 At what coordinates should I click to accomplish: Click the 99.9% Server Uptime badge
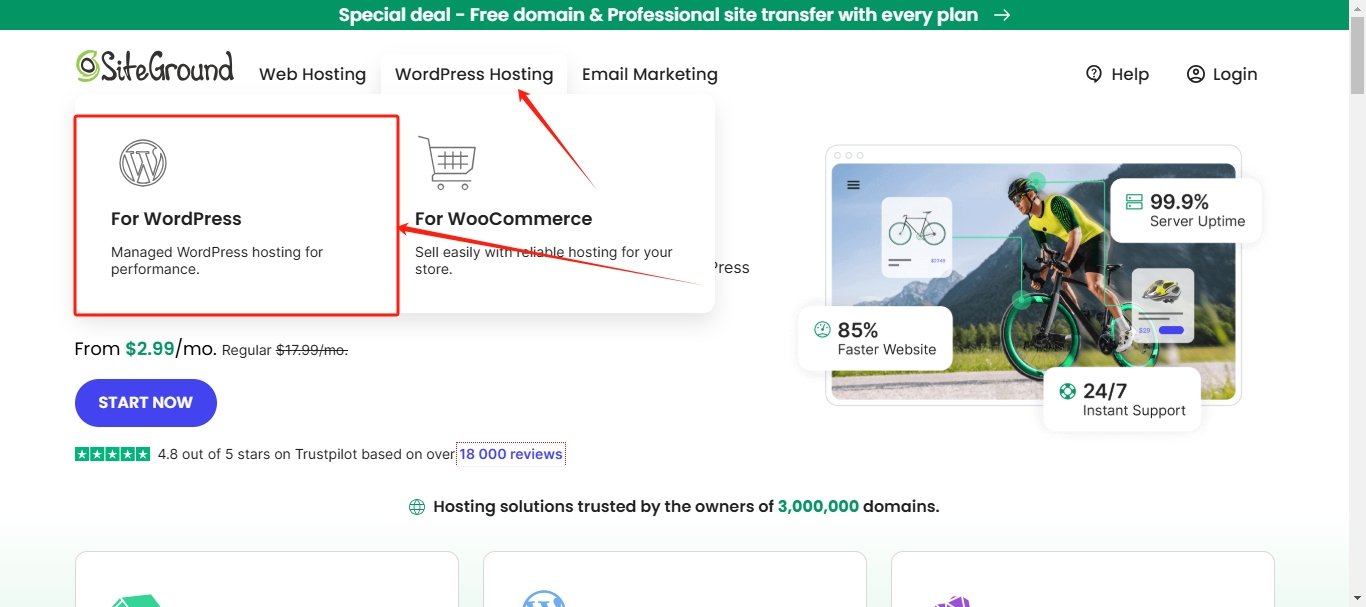[x=1186, y=210]
